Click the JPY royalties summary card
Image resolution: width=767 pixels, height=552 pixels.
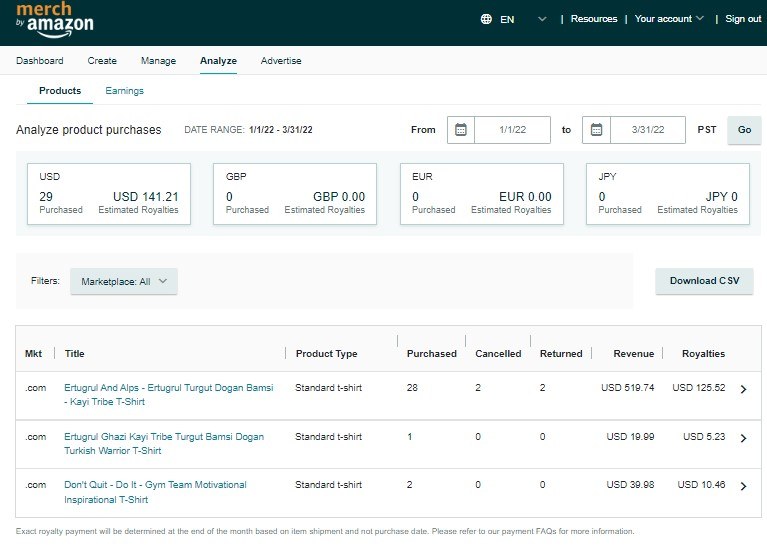click(668, 194)
